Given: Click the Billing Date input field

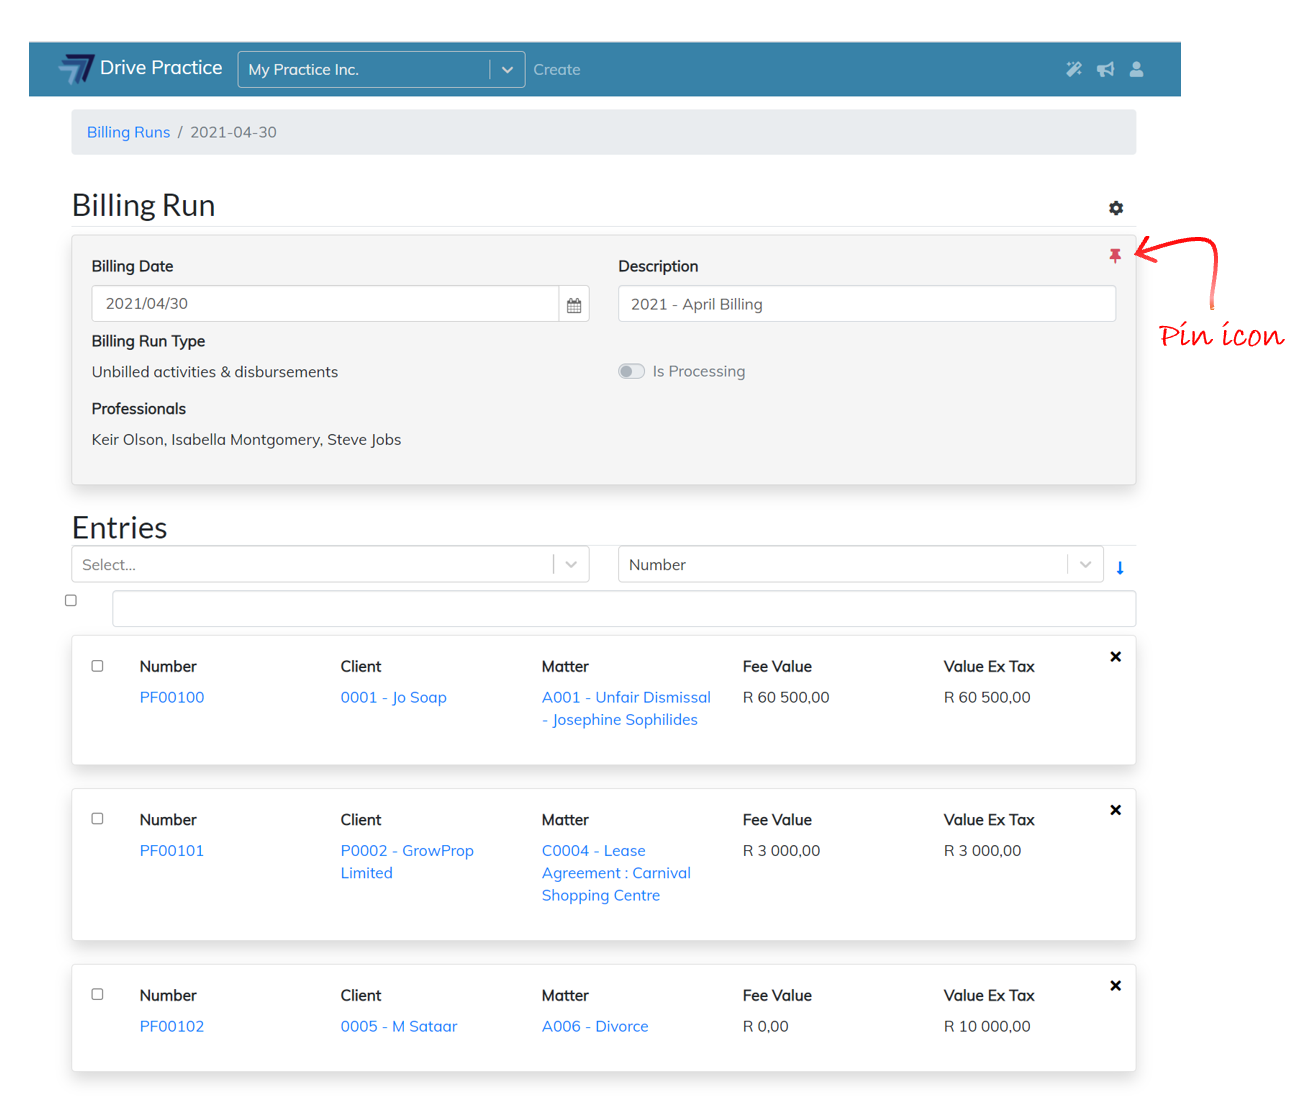Looking at the screenshot, I should coord(325,304).
